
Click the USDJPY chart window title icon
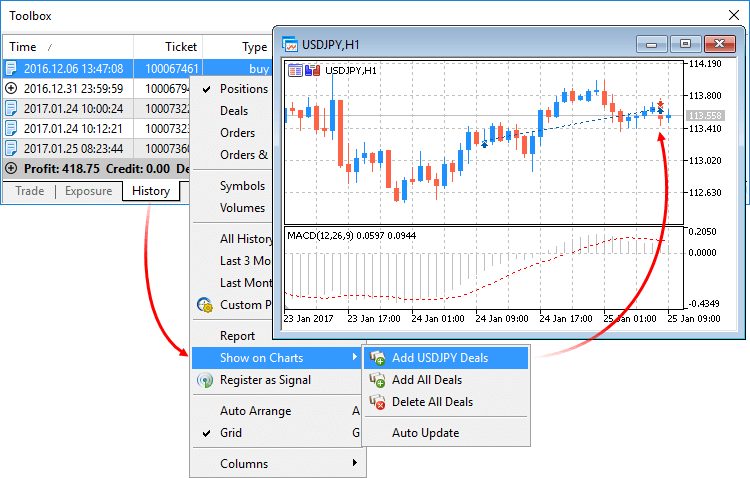[289, 44]
